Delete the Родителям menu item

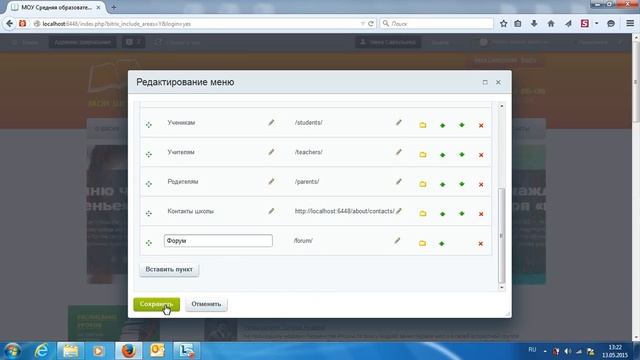pos(481,184)
